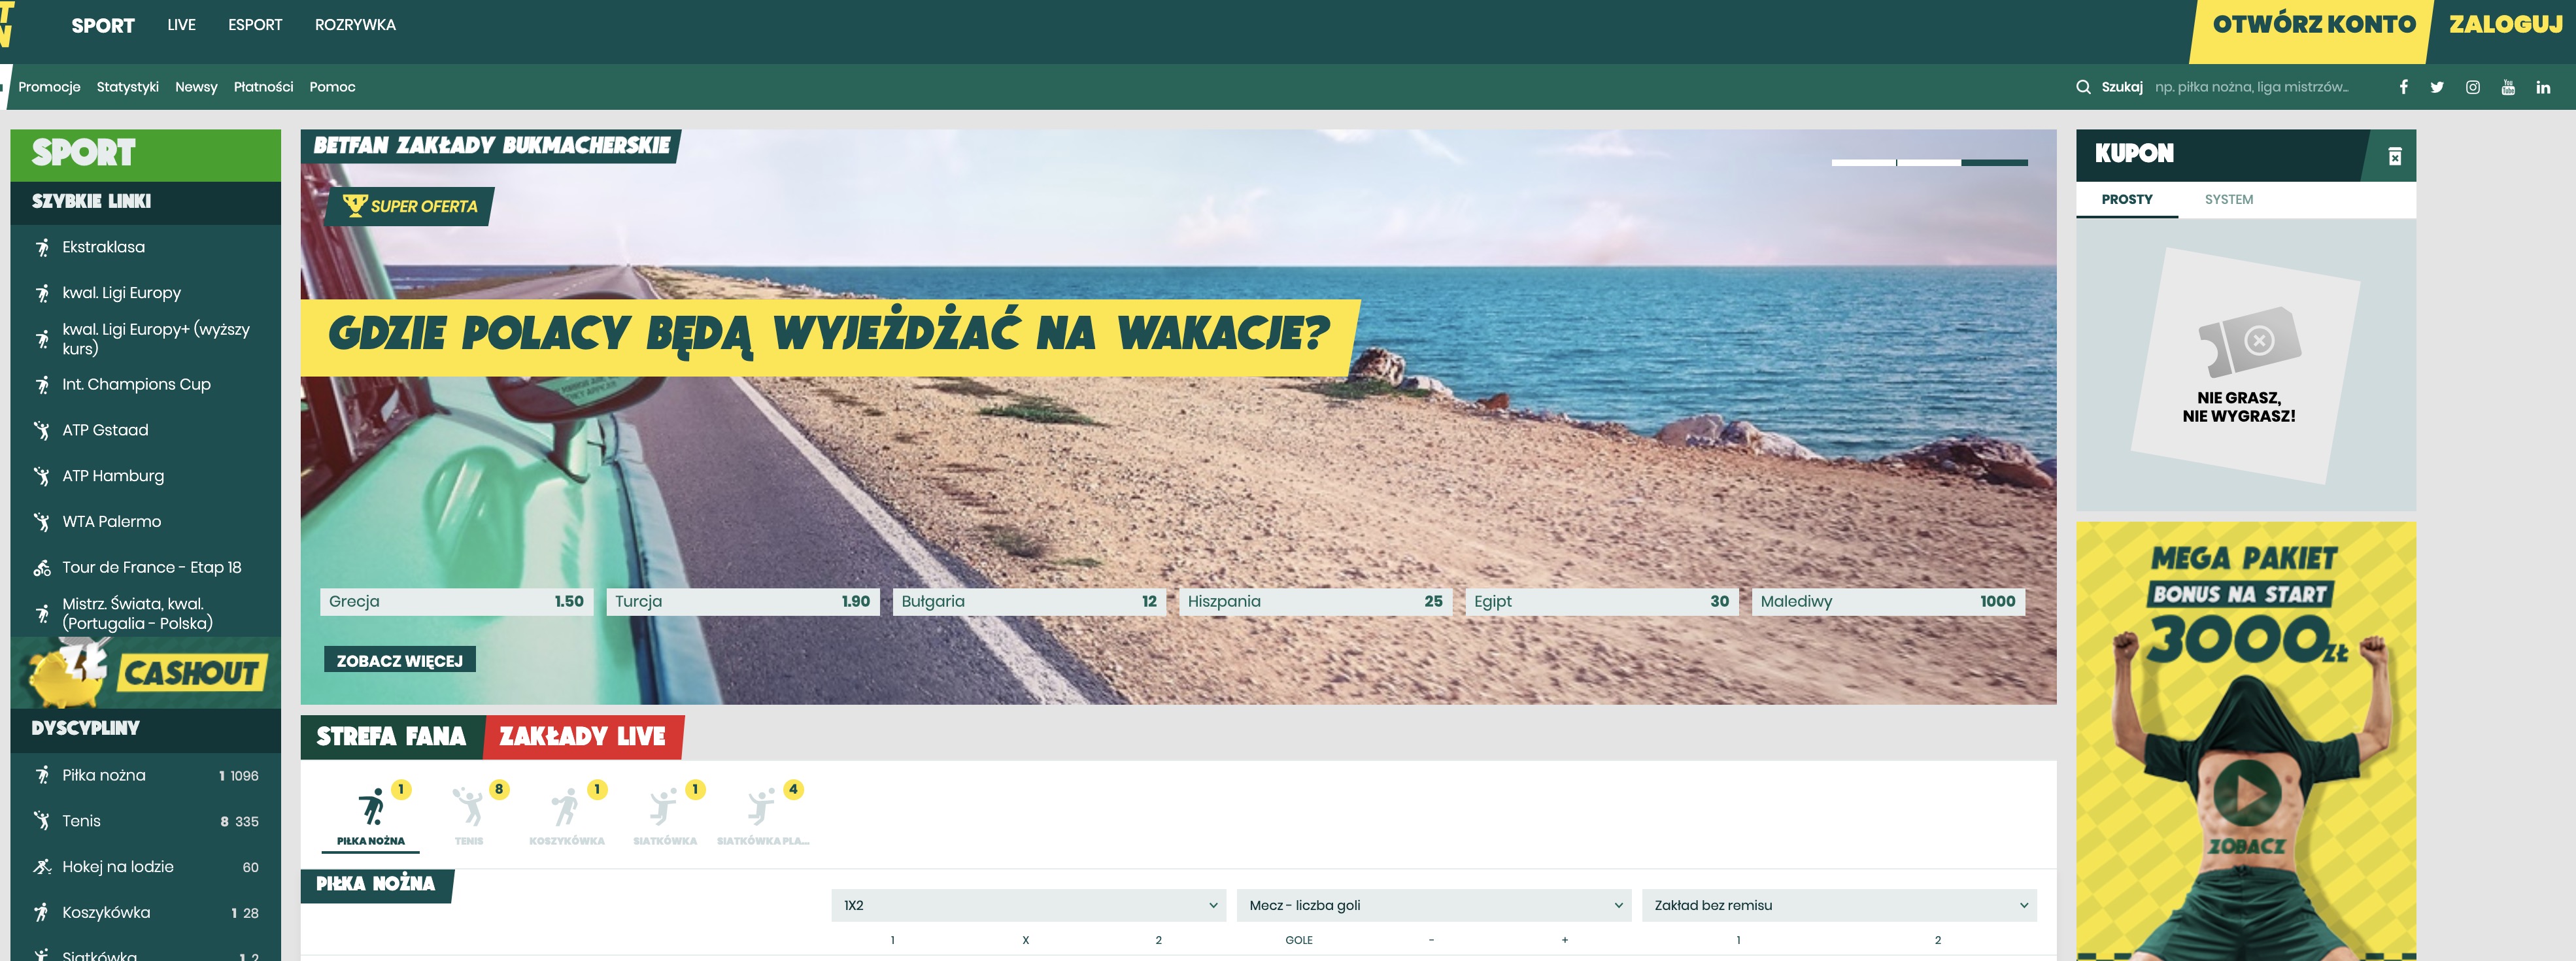Open LinkedIn social icon in header
Image resolution: width=2576 pixels, height=961 pixels.
point(2543,87)
